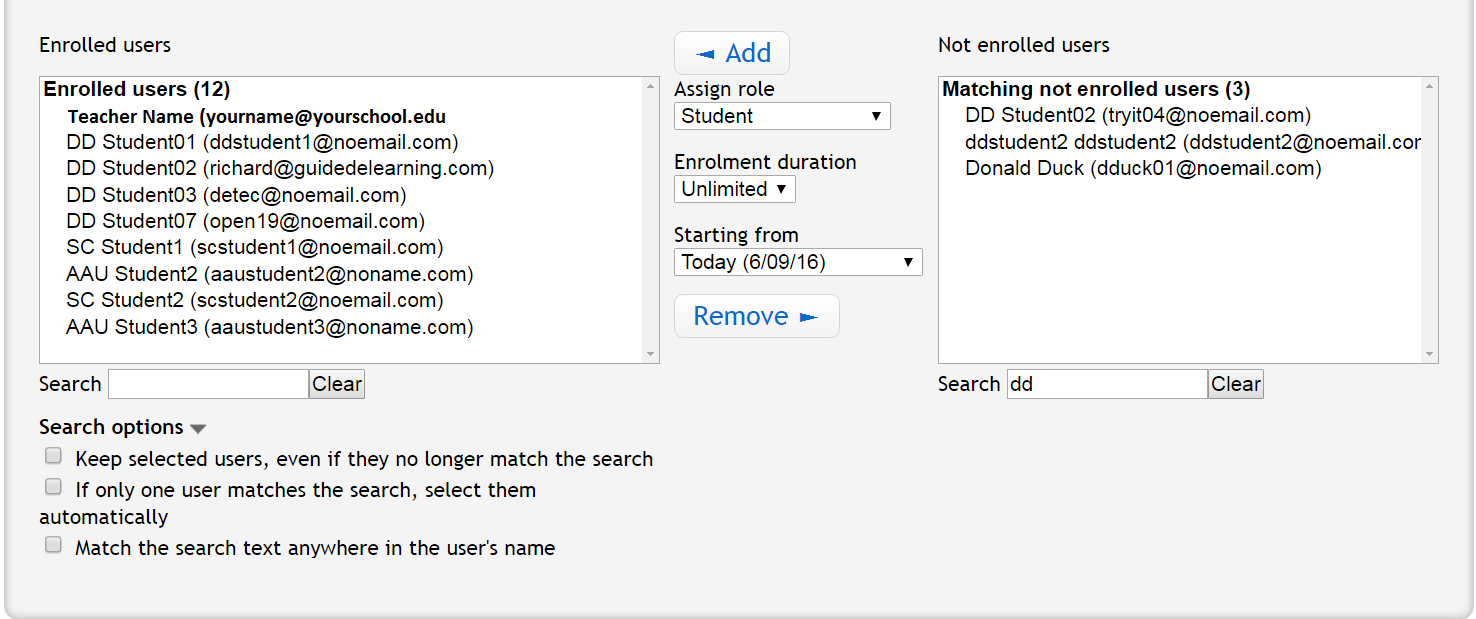Clear the not enrolled users search

(x=1235, y=384)
